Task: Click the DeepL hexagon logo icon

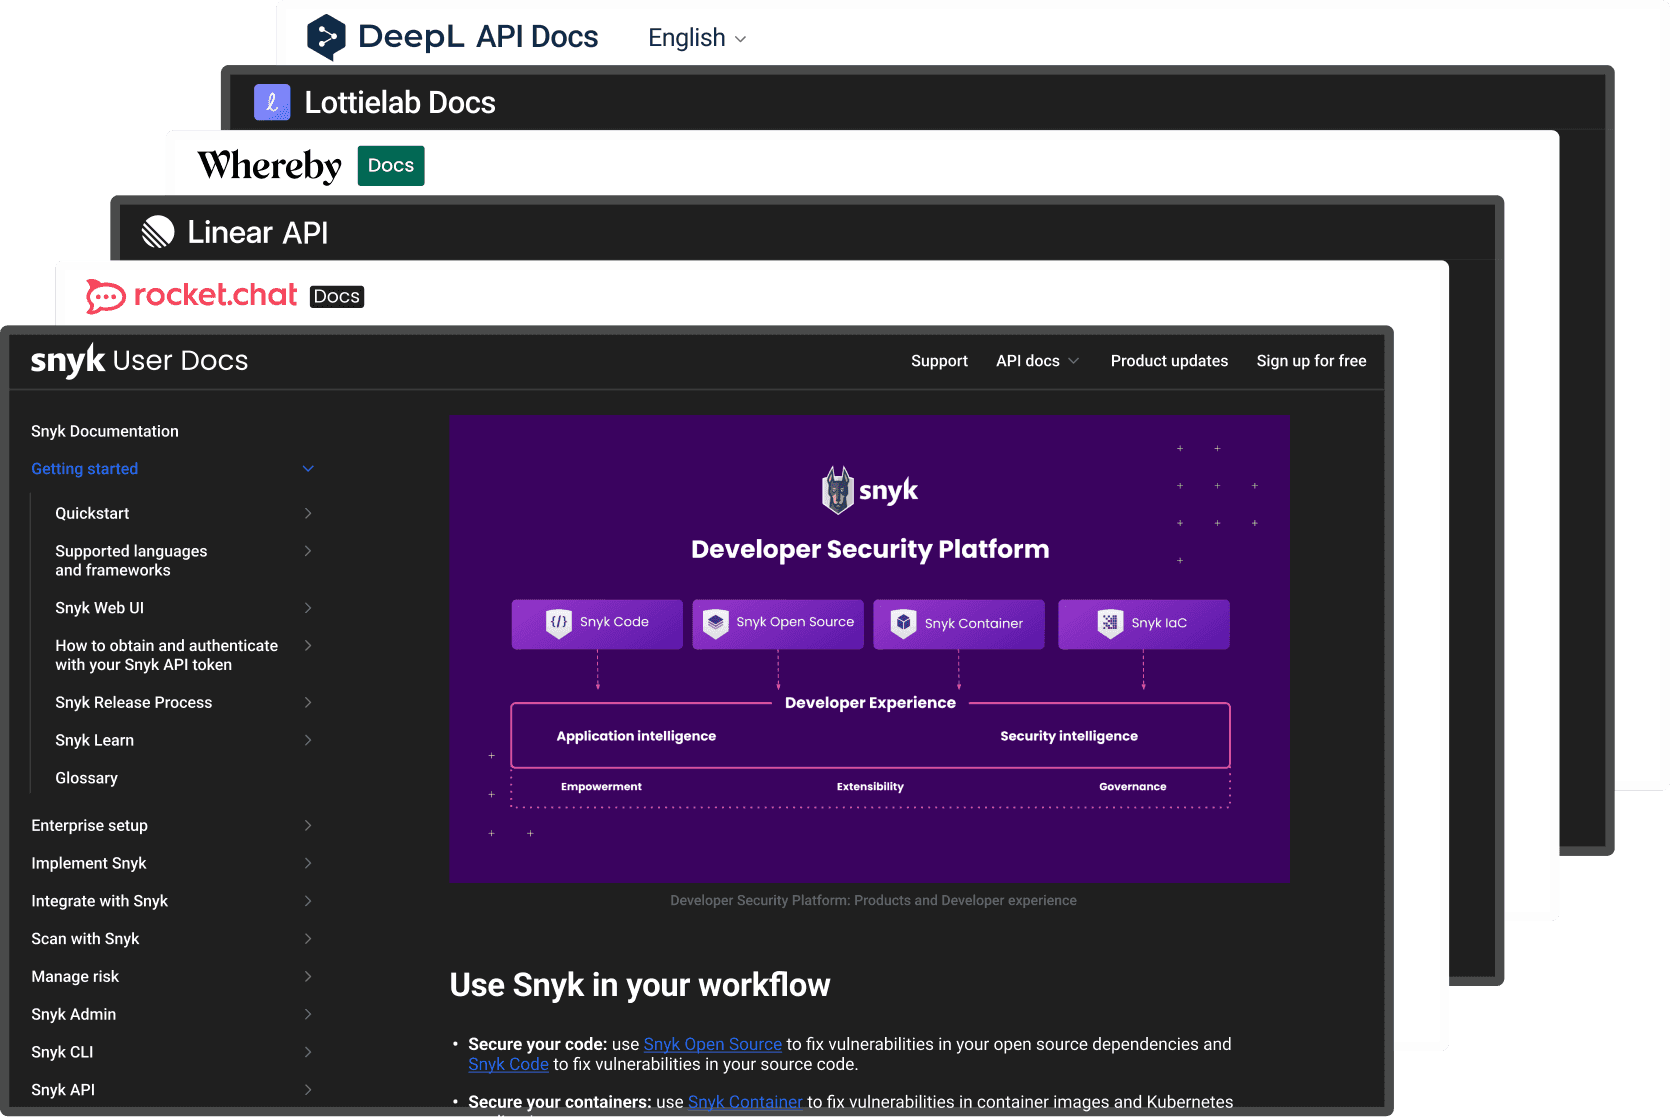Action: (x=326, y=37)
